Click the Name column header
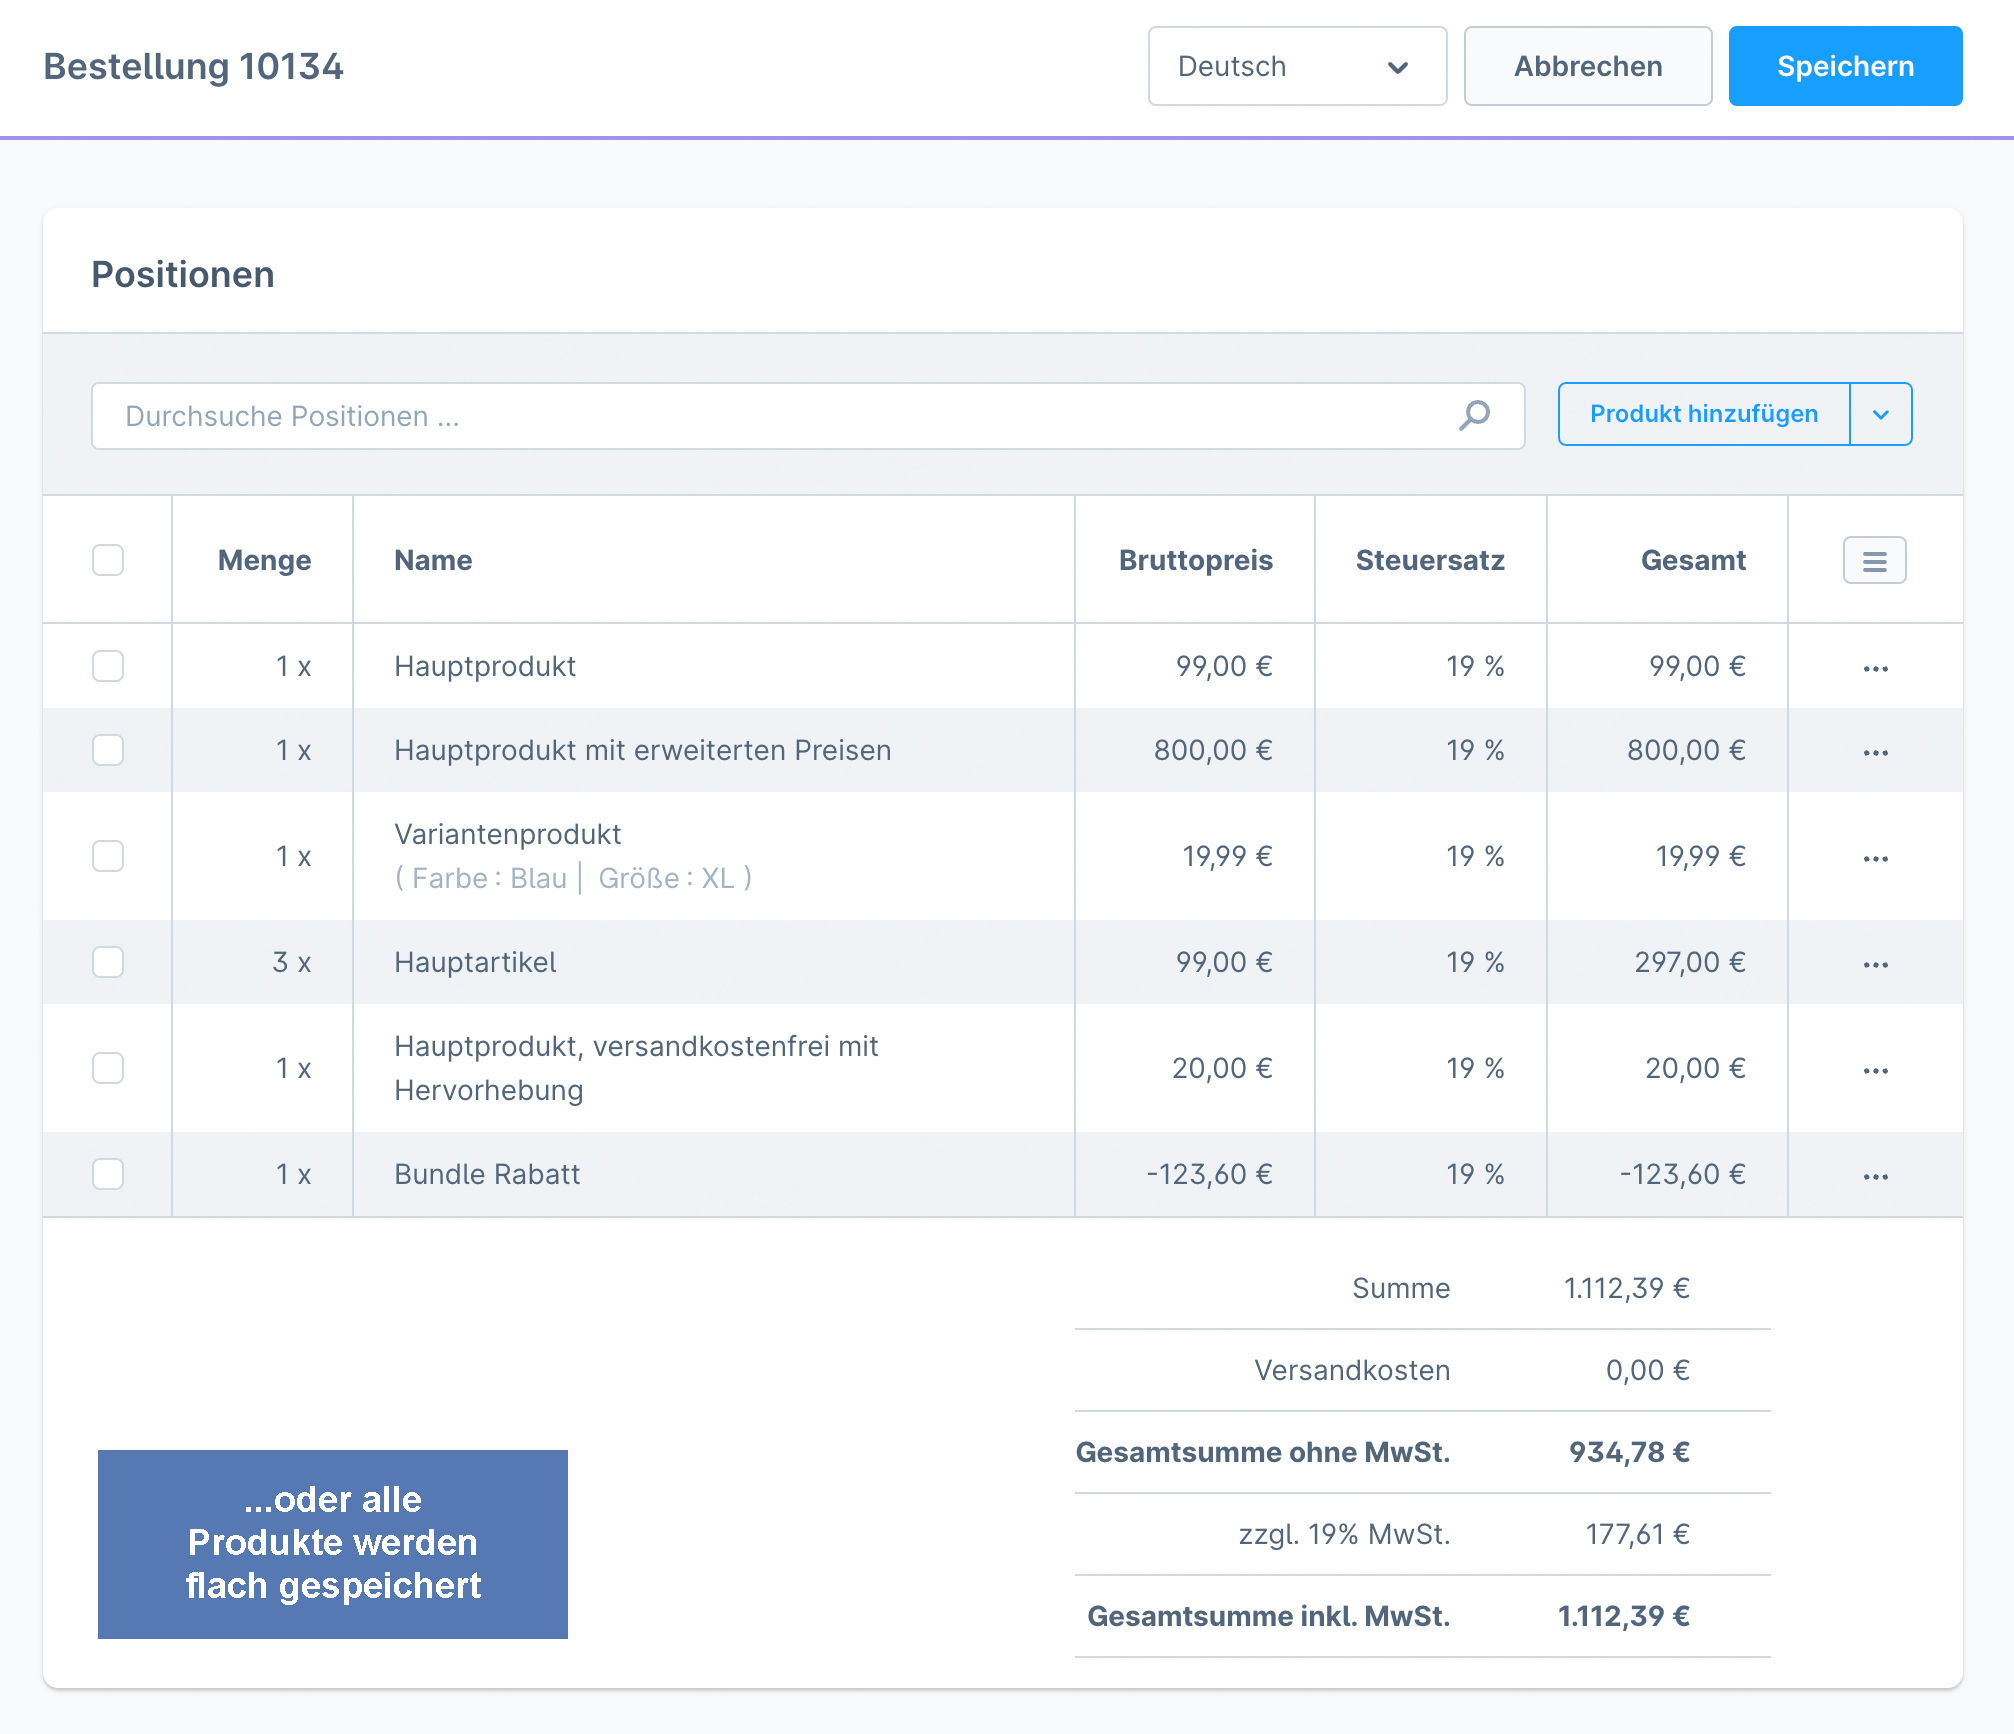Viewport: 2014px width, 1734px height. (433, 560)
